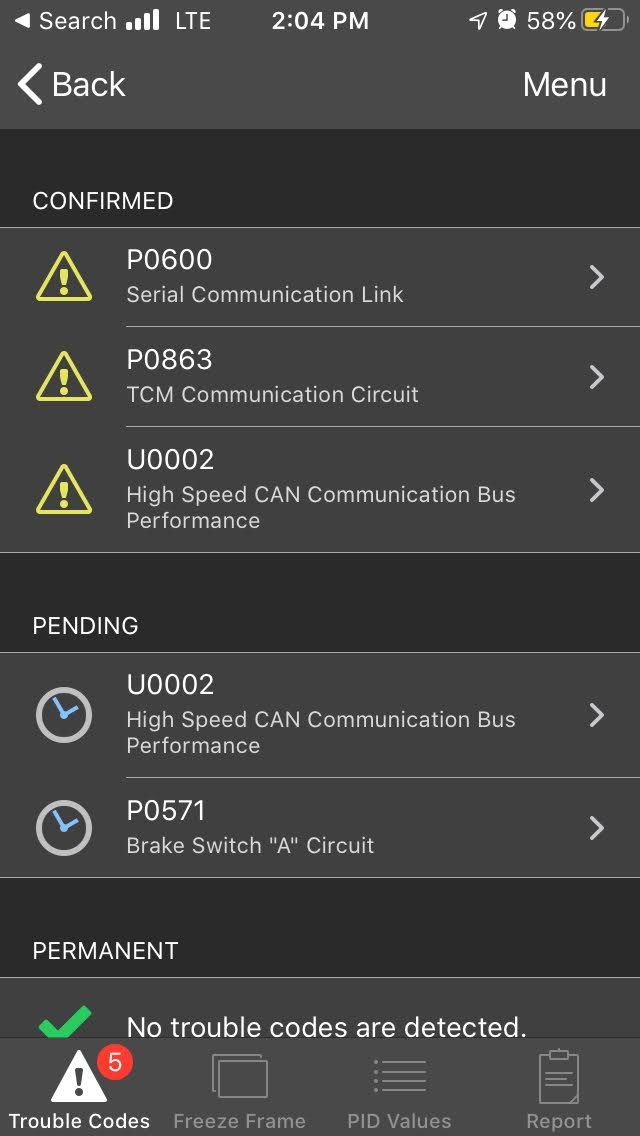
Task: Tap the yellow warning icon beside confirmed U0002
Action: point(64,490)
